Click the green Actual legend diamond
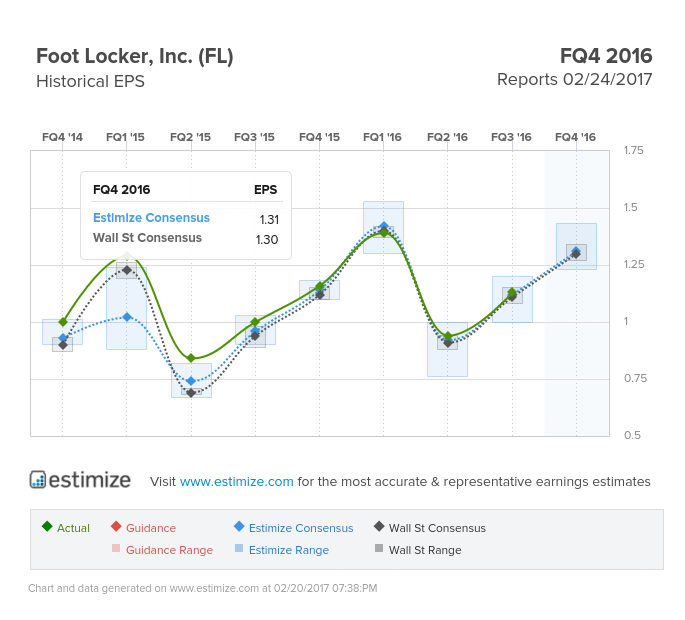 click(x=47, y=526)
